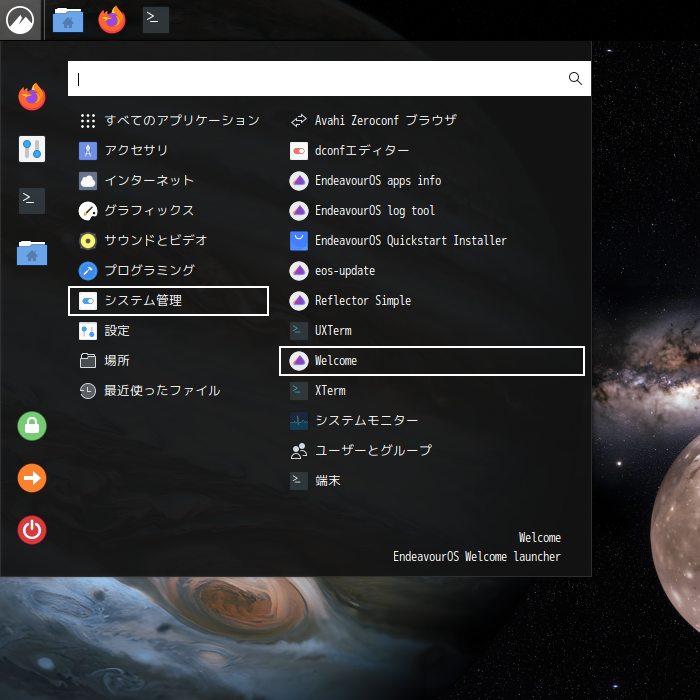Open ユーザーとグループ

click(x=432, y=451)
